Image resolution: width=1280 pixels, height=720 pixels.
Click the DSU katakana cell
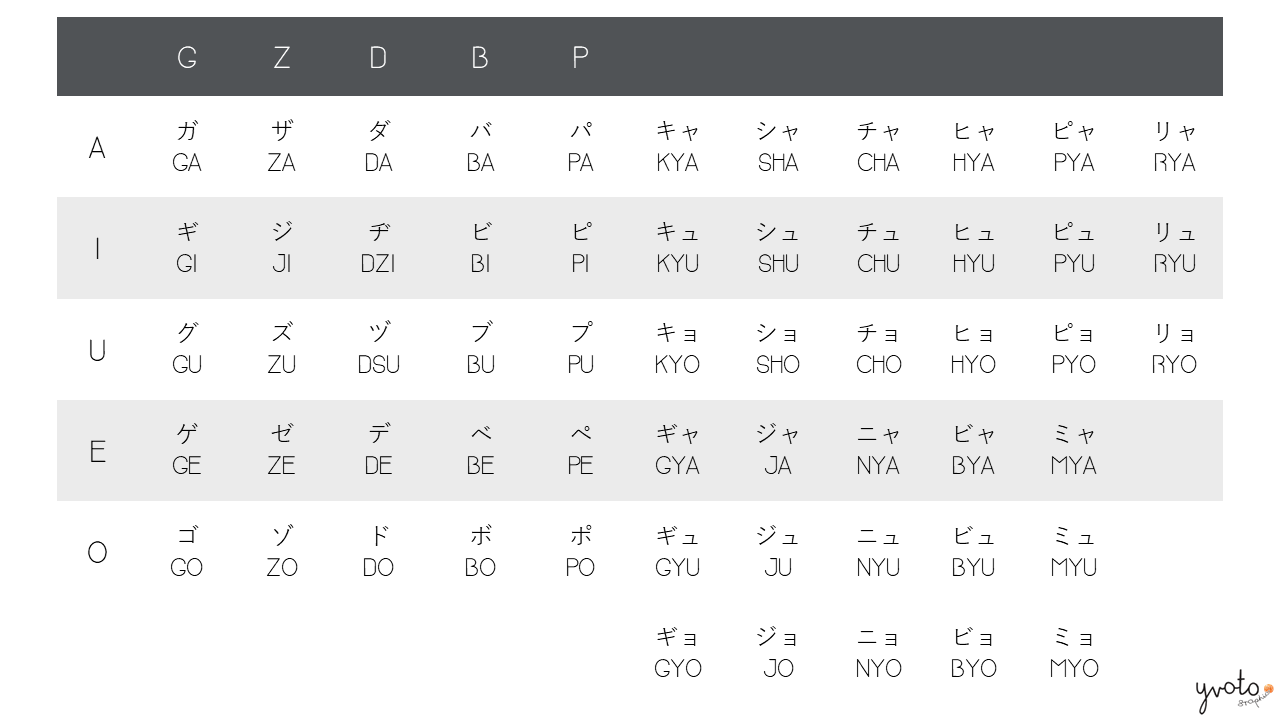coord(378,349)
